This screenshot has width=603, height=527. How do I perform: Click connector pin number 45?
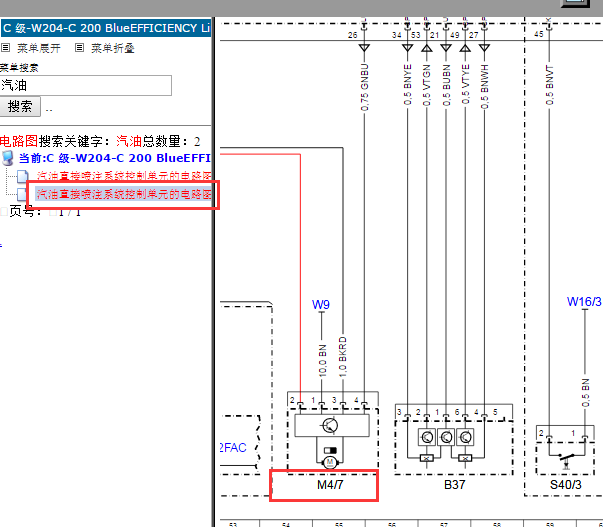coord(539,34)
